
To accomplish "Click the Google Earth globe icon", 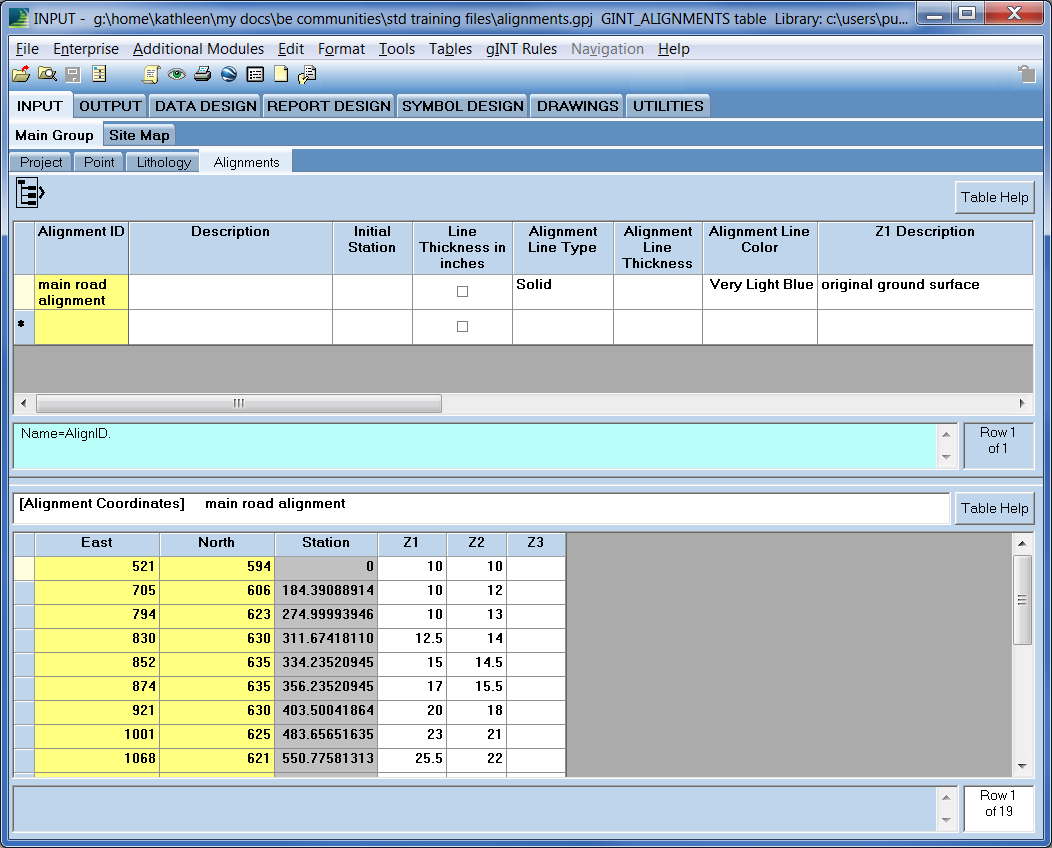I will 229,74.
